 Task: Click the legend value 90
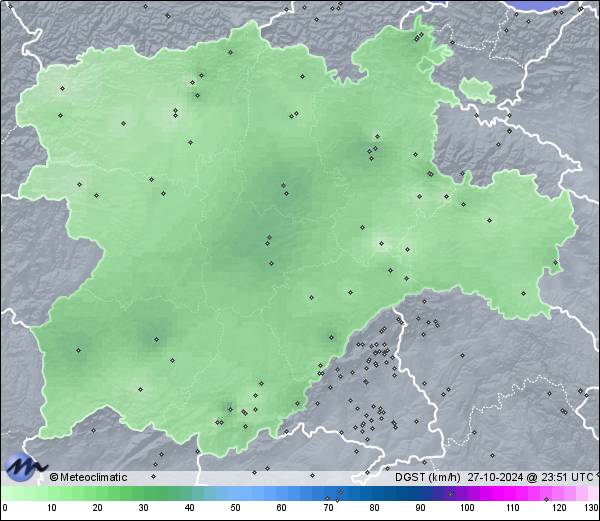[x=420, y=508]
